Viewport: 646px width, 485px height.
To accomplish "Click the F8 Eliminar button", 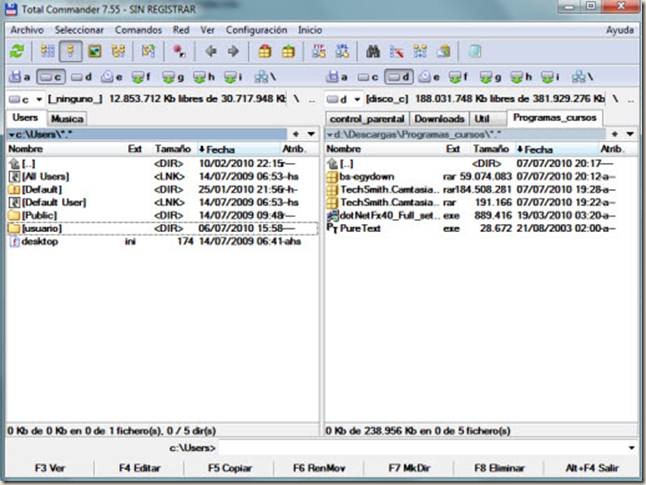I will tap(499, 468).
